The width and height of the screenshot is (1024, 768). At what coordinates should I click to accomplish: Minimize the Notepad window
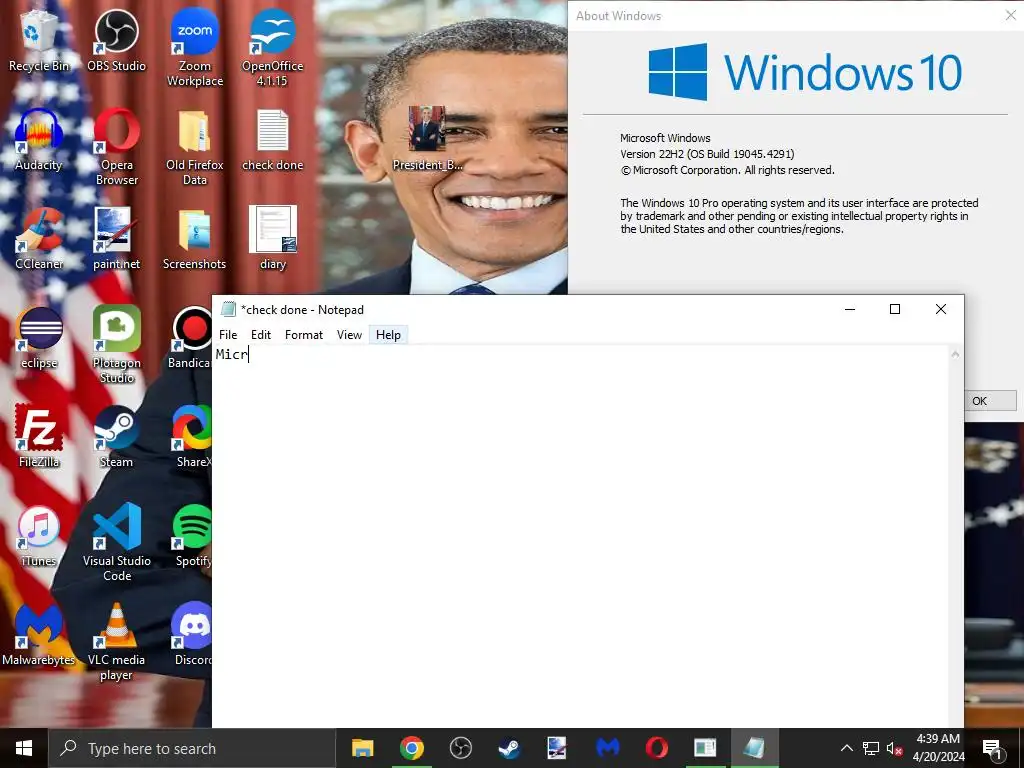pos(850,309)
